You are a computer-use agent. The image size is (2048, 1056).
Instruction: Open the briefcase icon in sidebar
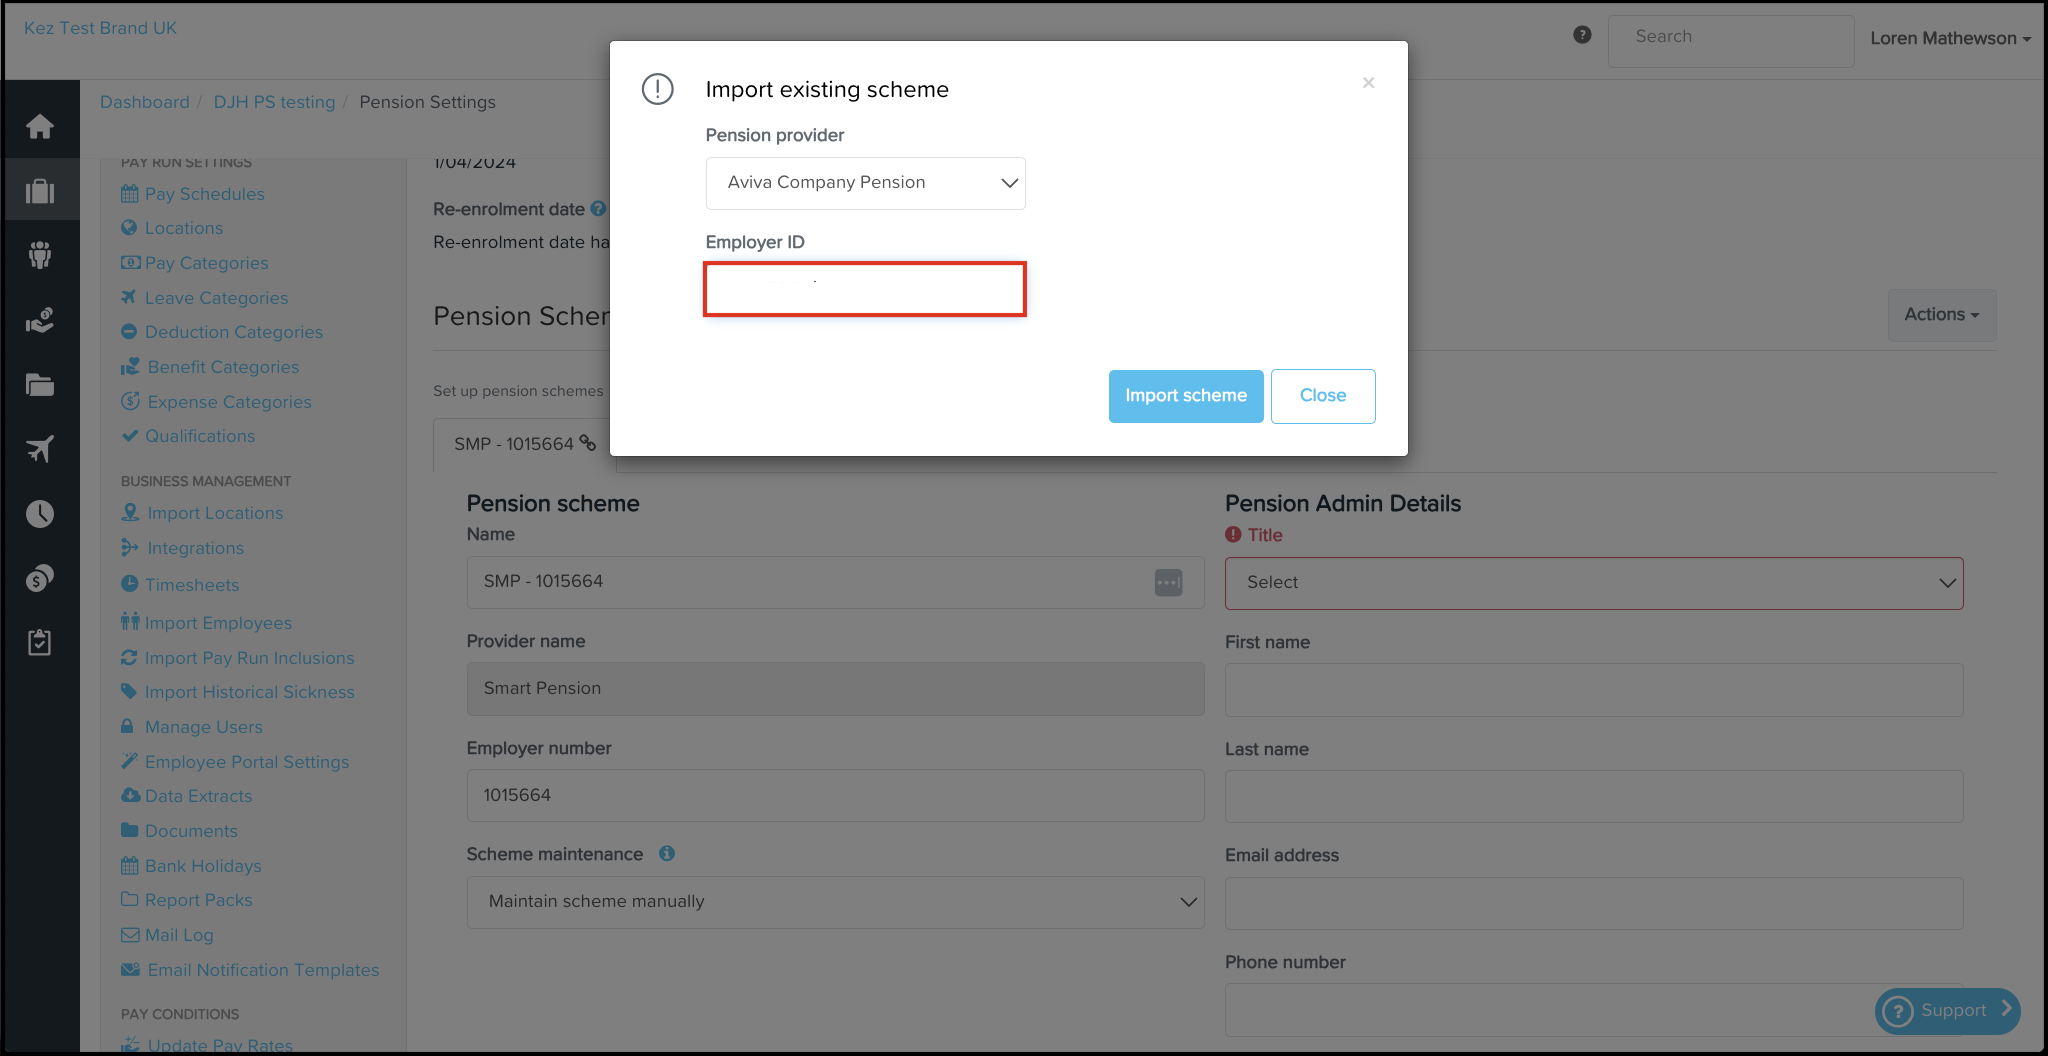pos(40,191)
